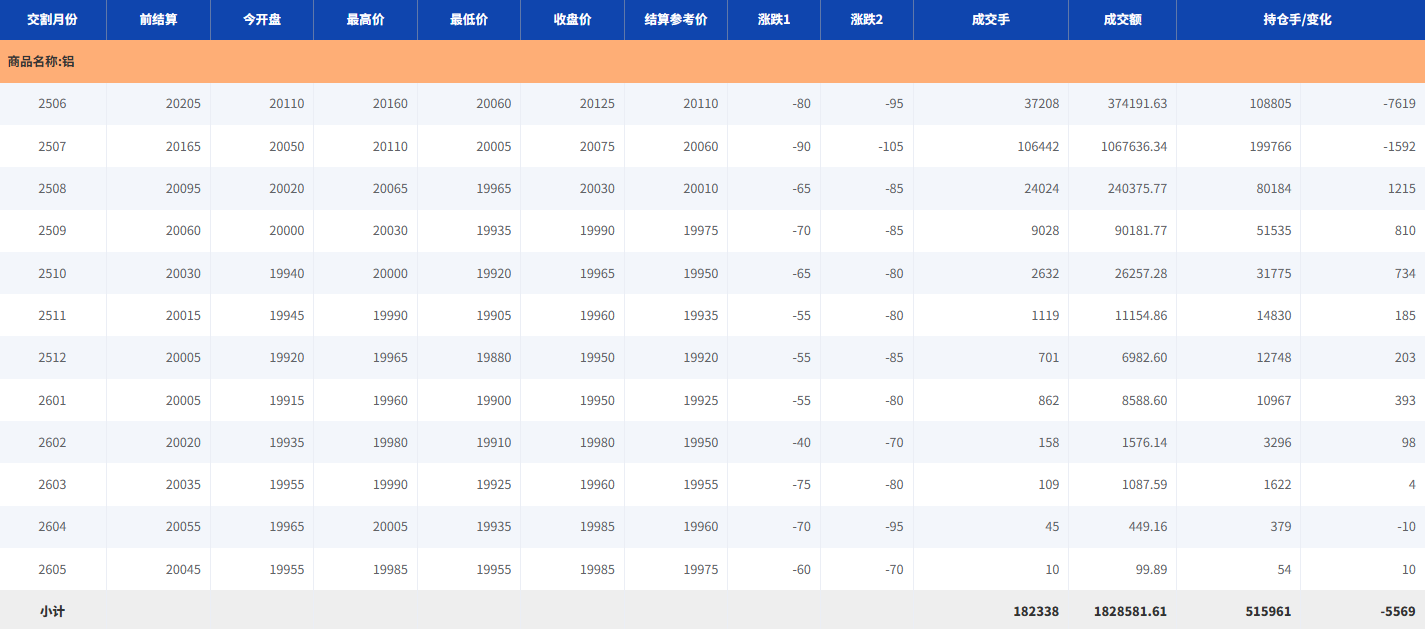Image resolution: width=1425 pixels, height=629 pixels.
Task: Click subtotal turnover 1828581.61
Action: [x=1124, y=611]
